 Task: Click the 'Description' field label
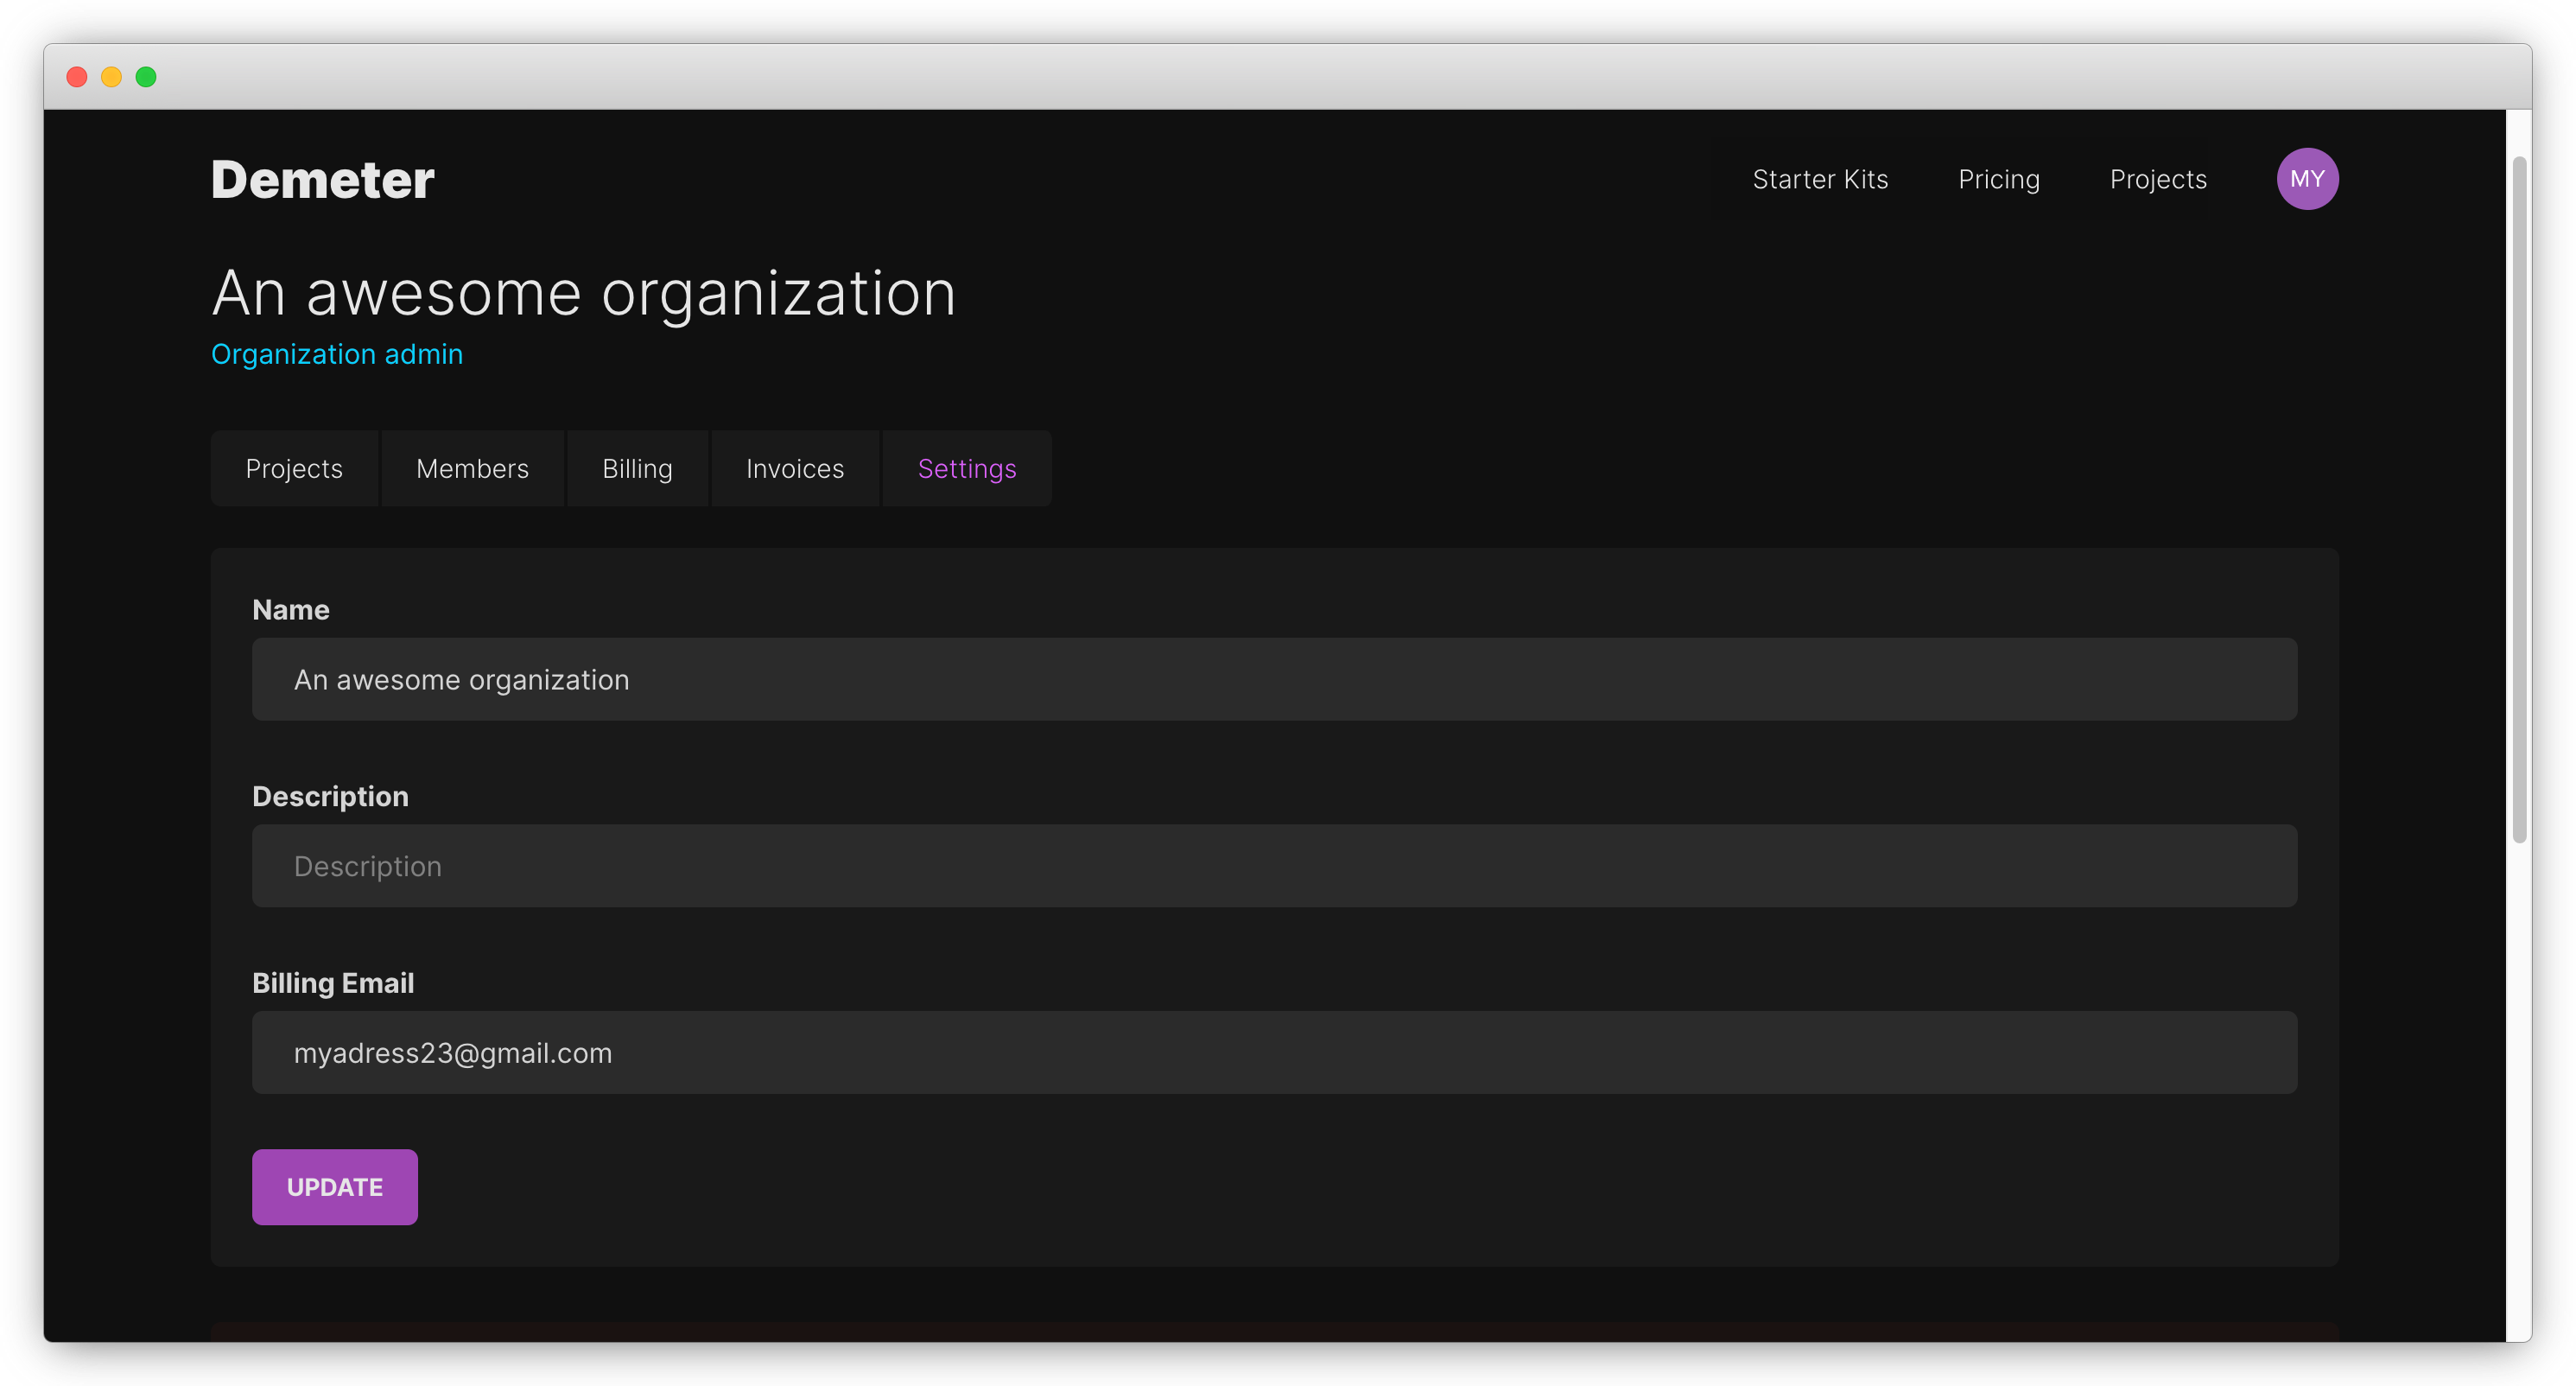[330, 797]
